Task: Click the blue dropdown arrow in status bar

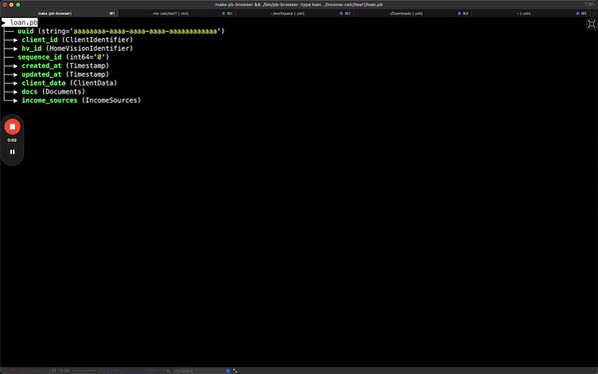Action: click(x=228, y=371)
